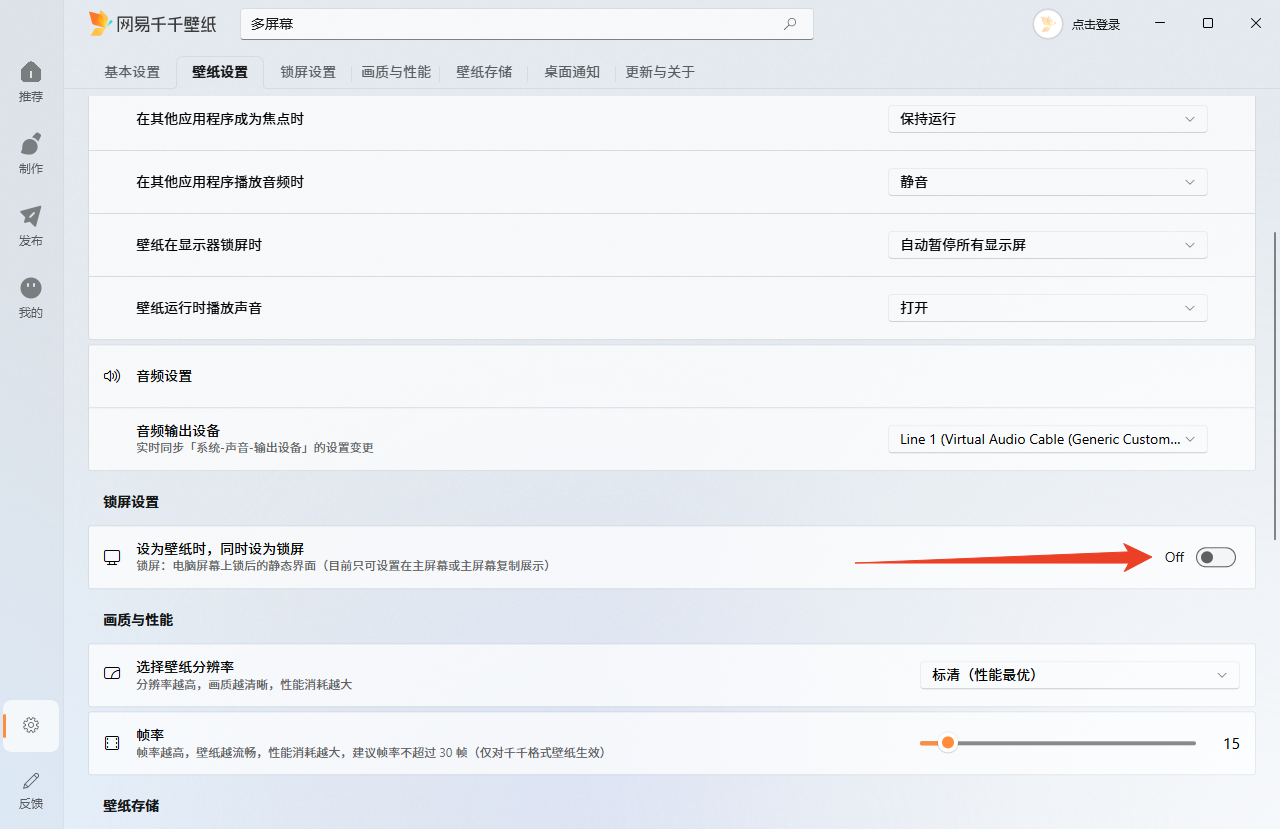Click the 音频设置 speaker icon
The width and height of the screenshot is (1280, 829).
[x=111, y=375]
